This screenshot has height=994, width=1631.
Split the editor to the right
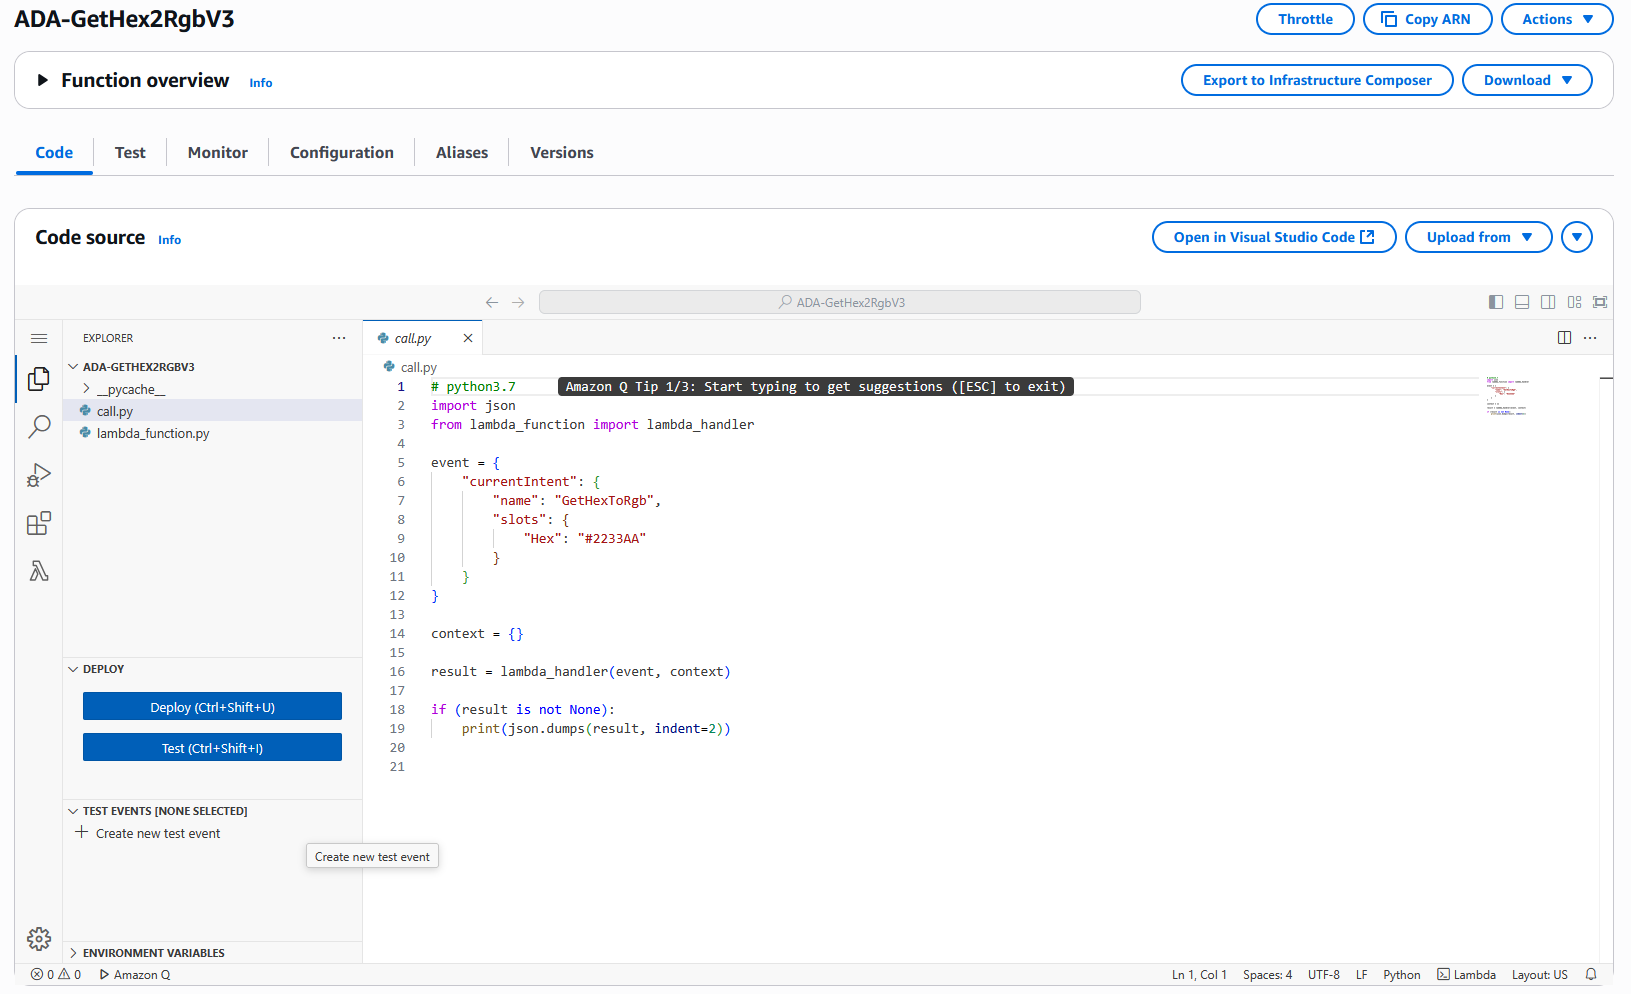[1564, 338]
